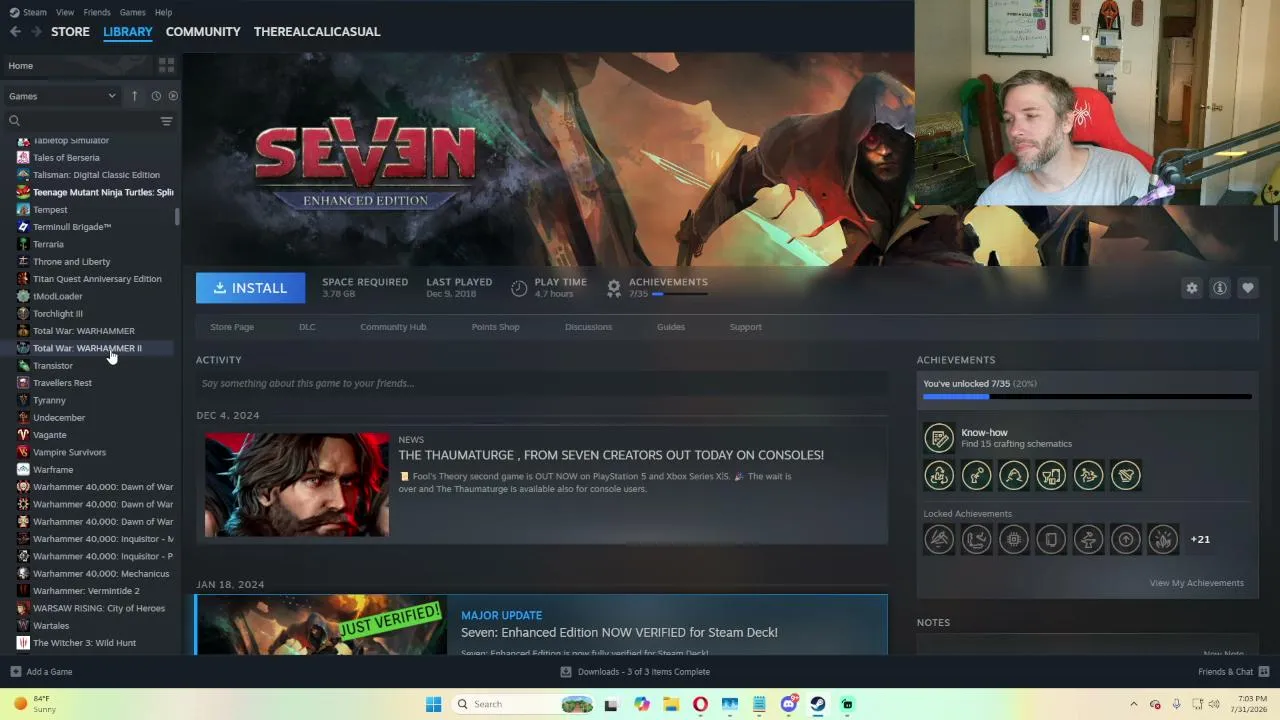Click the Windows taskbar Search box
This screenshot has height=720, width=1280.
coord(522,704)
